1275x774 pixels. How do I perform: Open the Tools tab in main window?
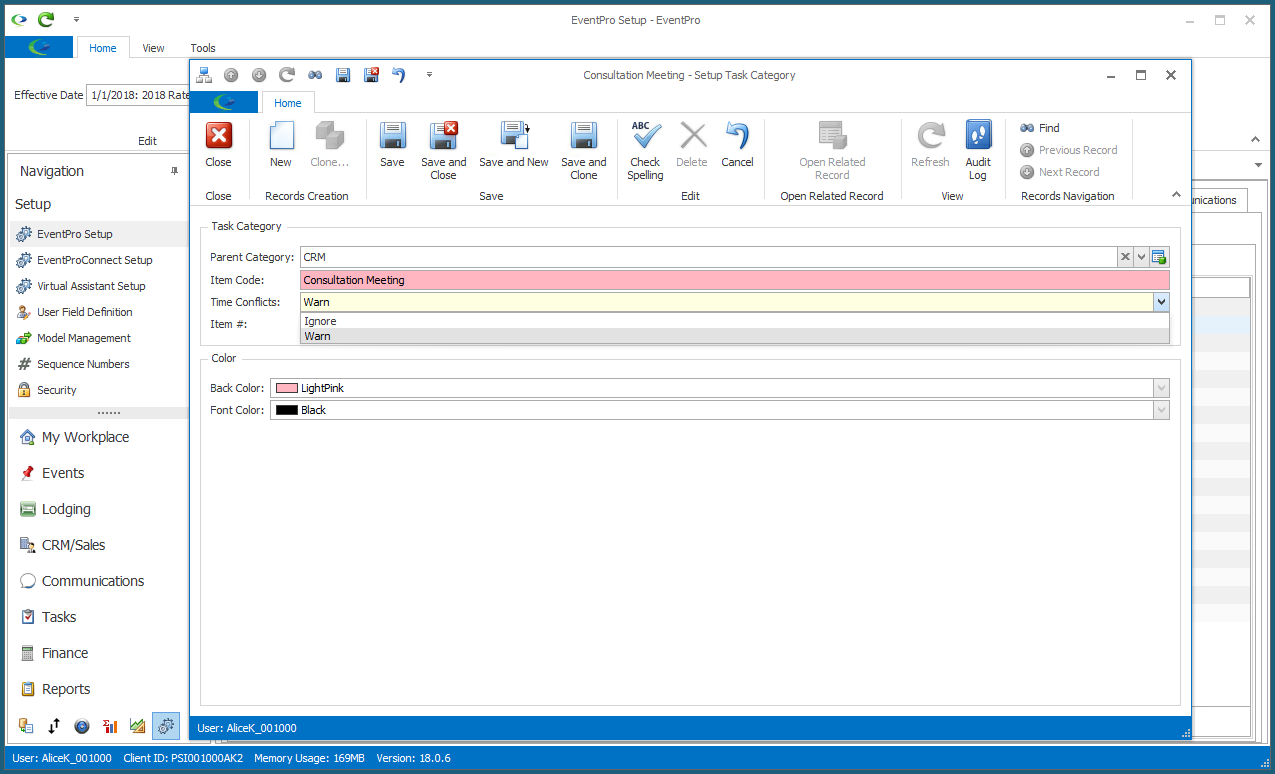pos(203,48)
